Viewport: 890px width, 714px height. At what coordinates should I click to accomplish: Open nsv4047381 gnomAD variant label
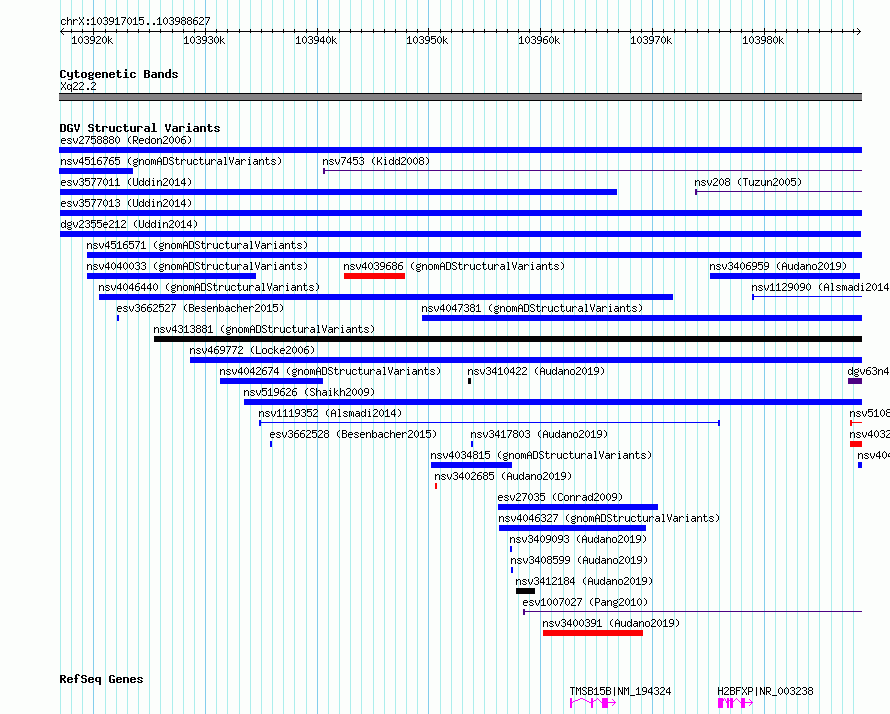[532, 308]
